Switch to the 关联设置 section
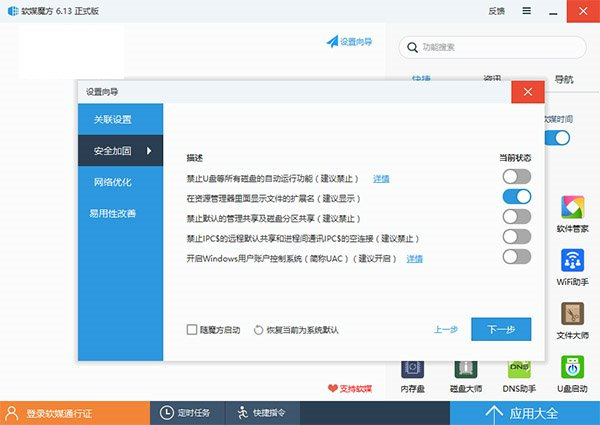Viewport: 600px width, 425px height. click(112, 120)
